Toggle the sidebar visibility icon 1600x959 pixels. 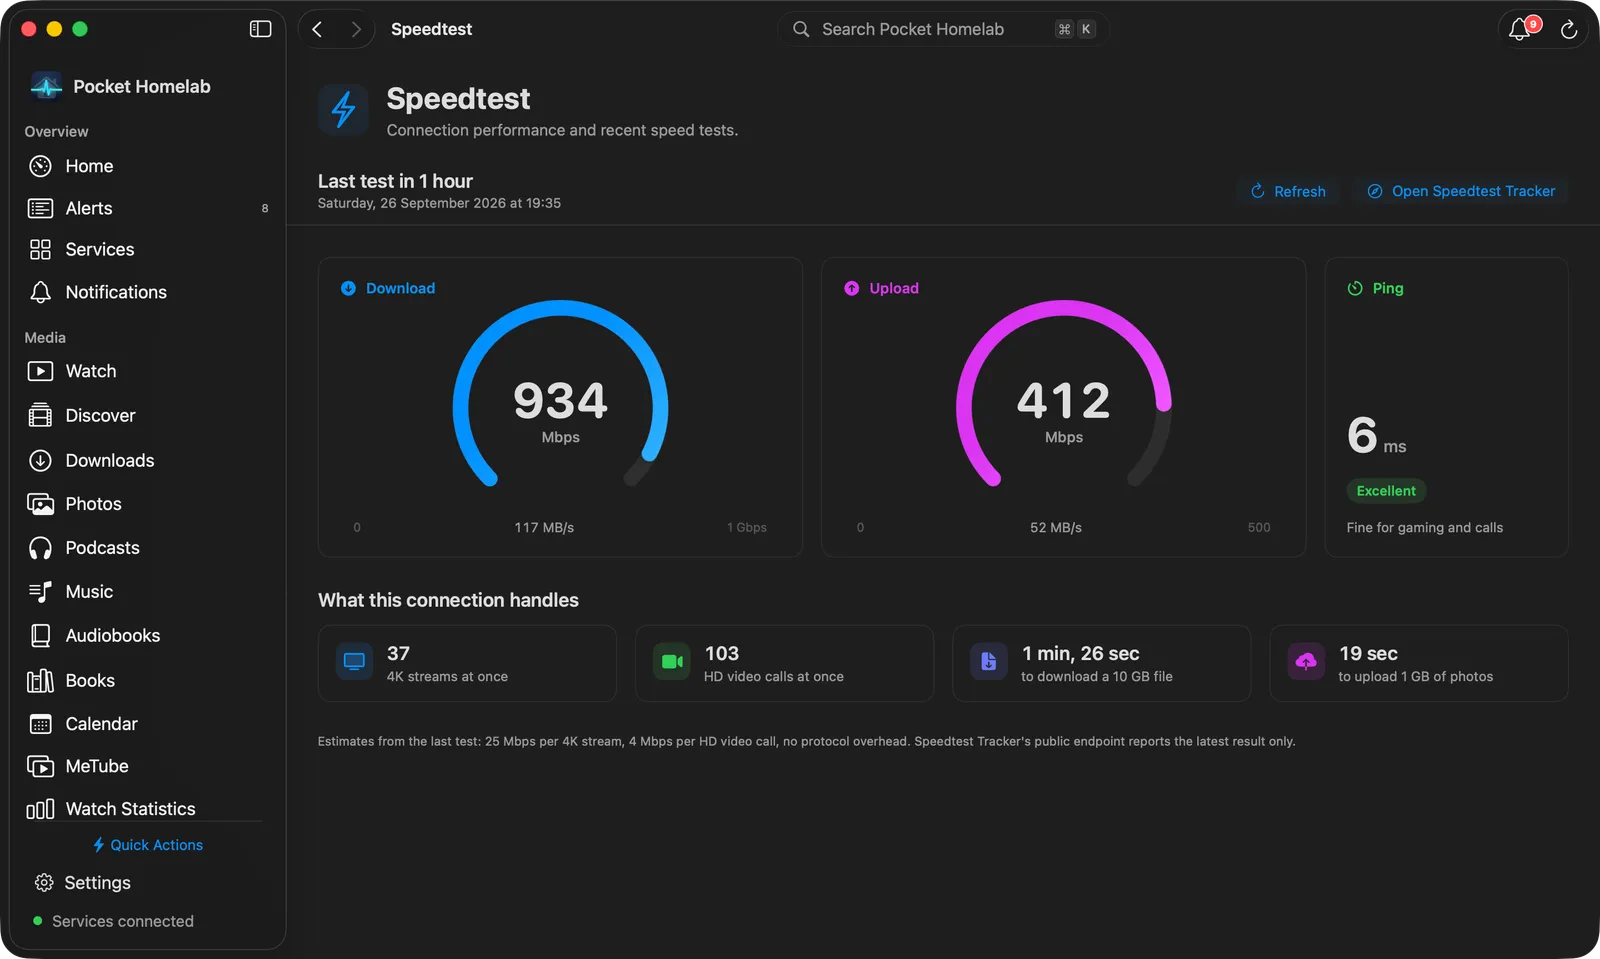[260, 29]
